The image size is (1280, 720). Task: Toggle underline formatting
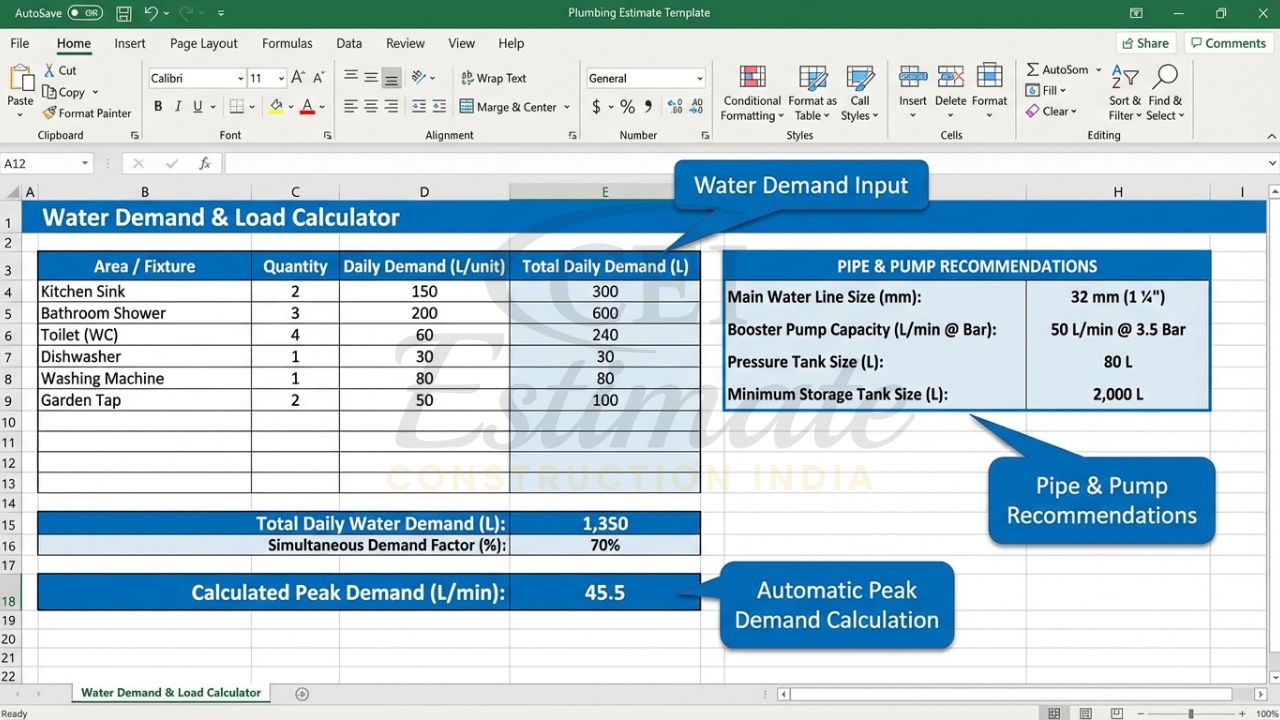196,105
